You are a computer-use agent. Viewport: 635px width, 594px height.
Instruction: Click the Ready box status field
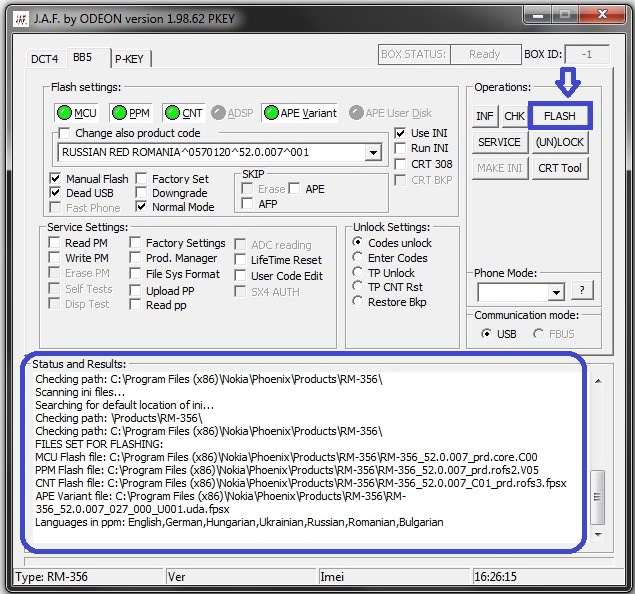[x=485, y=54]
